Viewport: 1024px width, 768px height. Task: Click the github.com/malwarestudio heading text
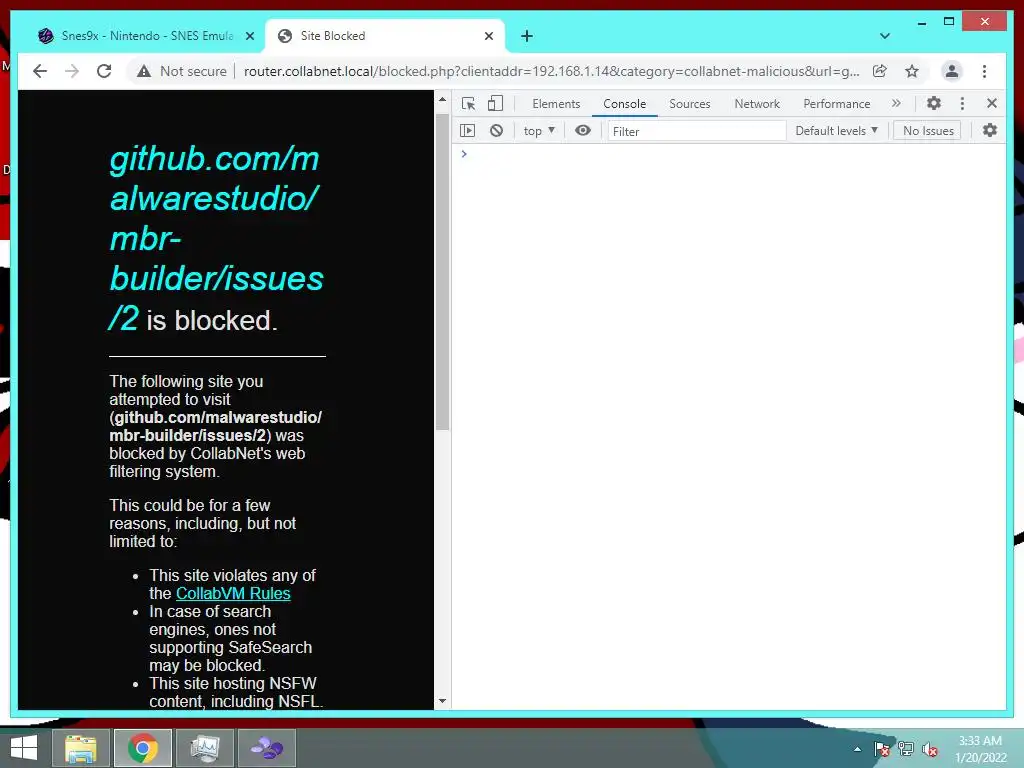216,238
